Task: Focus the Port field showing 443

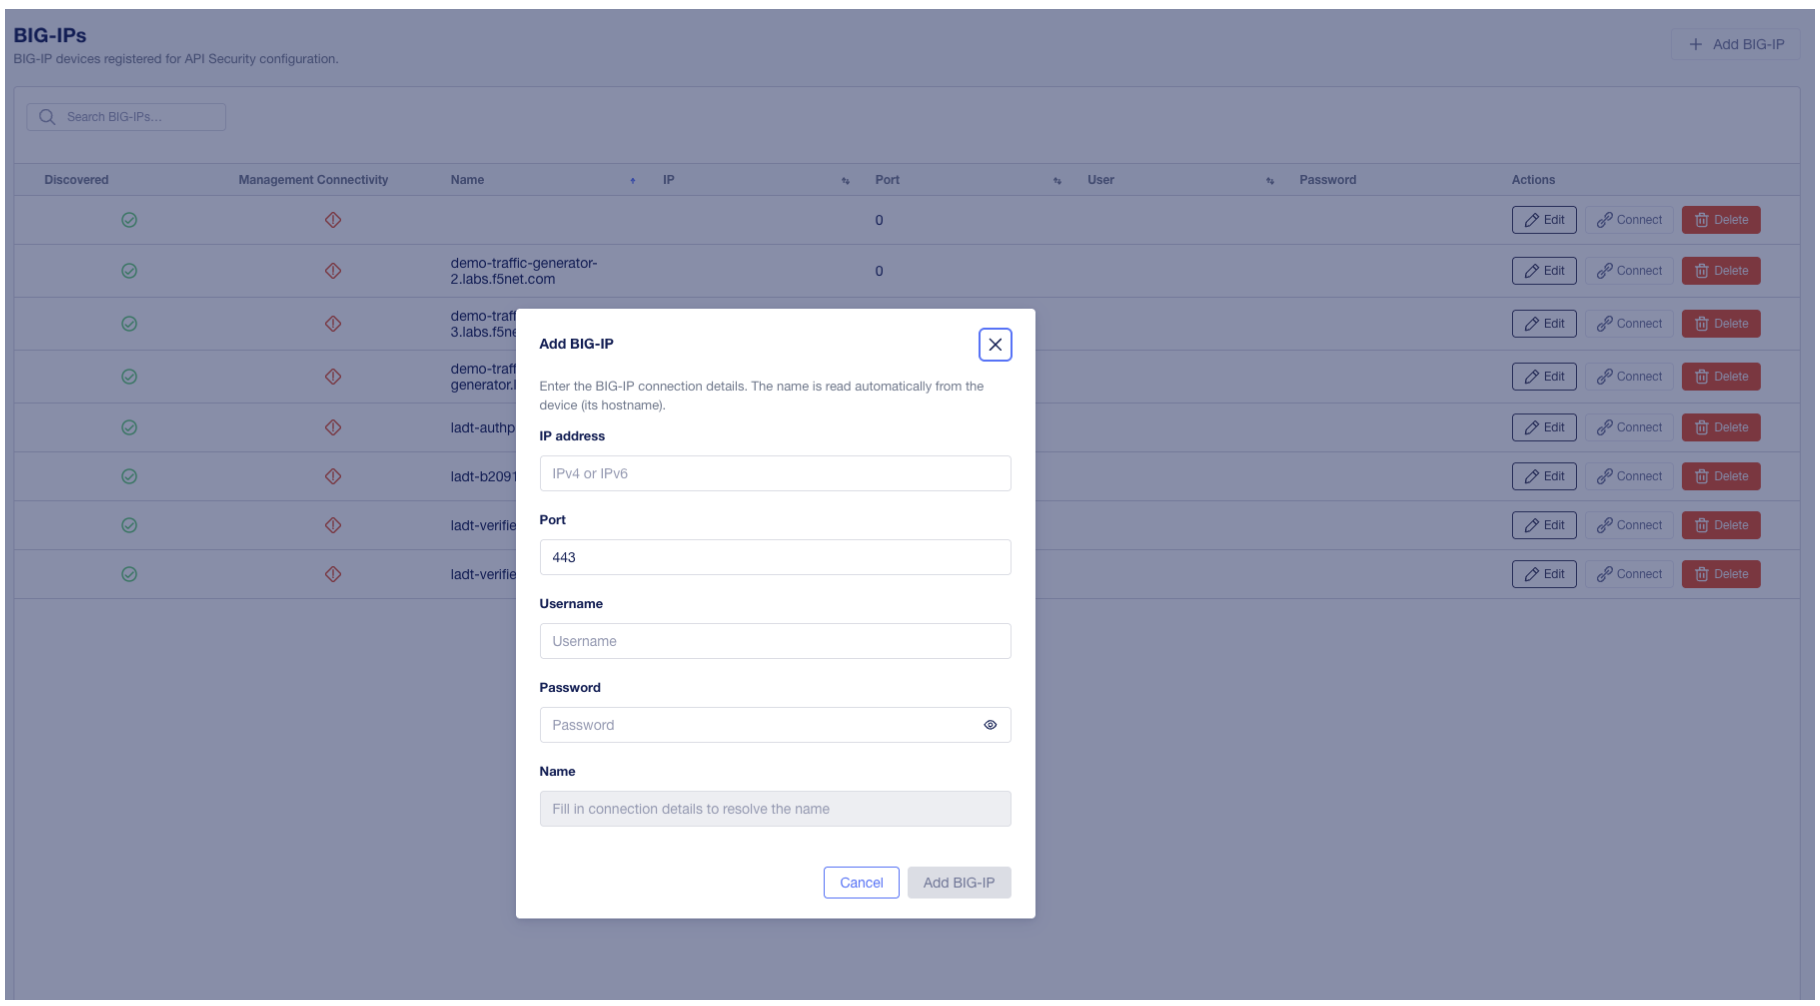Action: click(774, 557)
